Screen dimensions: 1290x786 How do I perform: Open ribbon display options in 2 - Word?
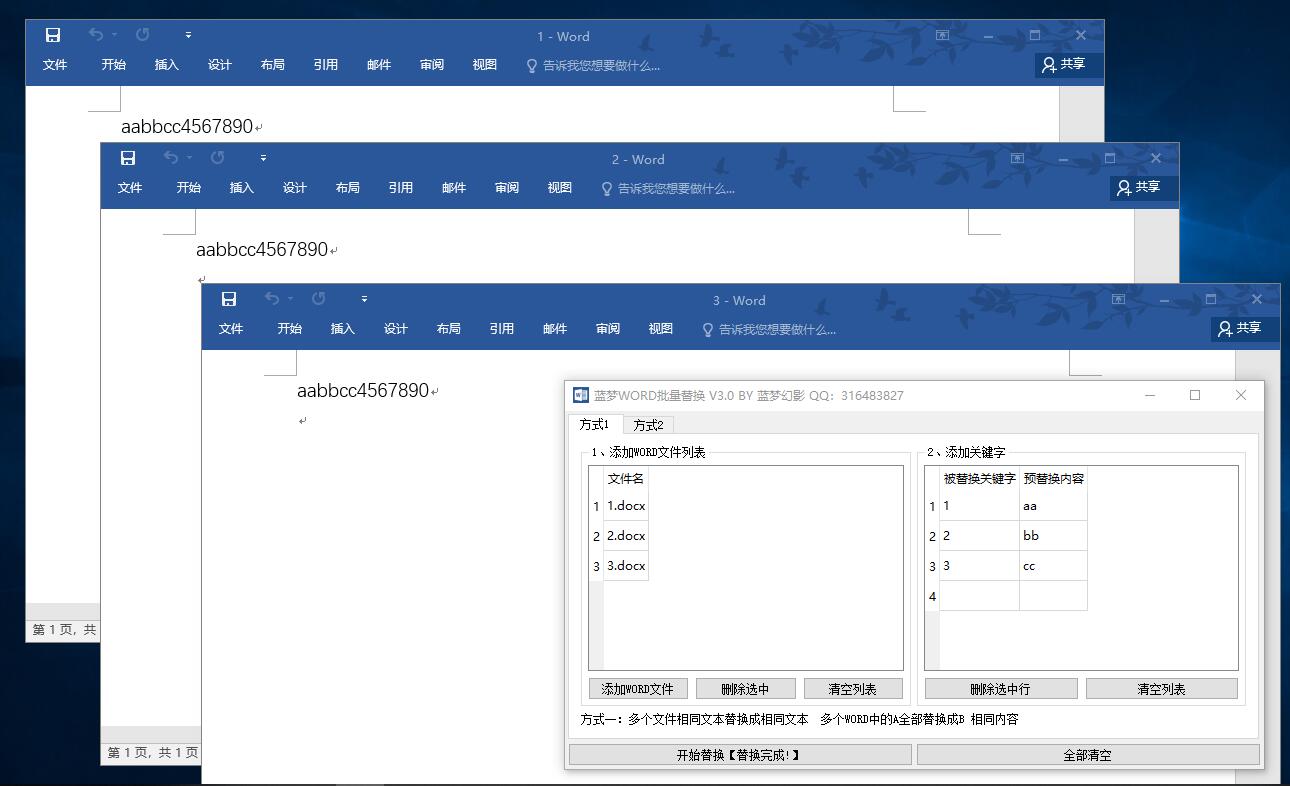[x=1017, y=158]
